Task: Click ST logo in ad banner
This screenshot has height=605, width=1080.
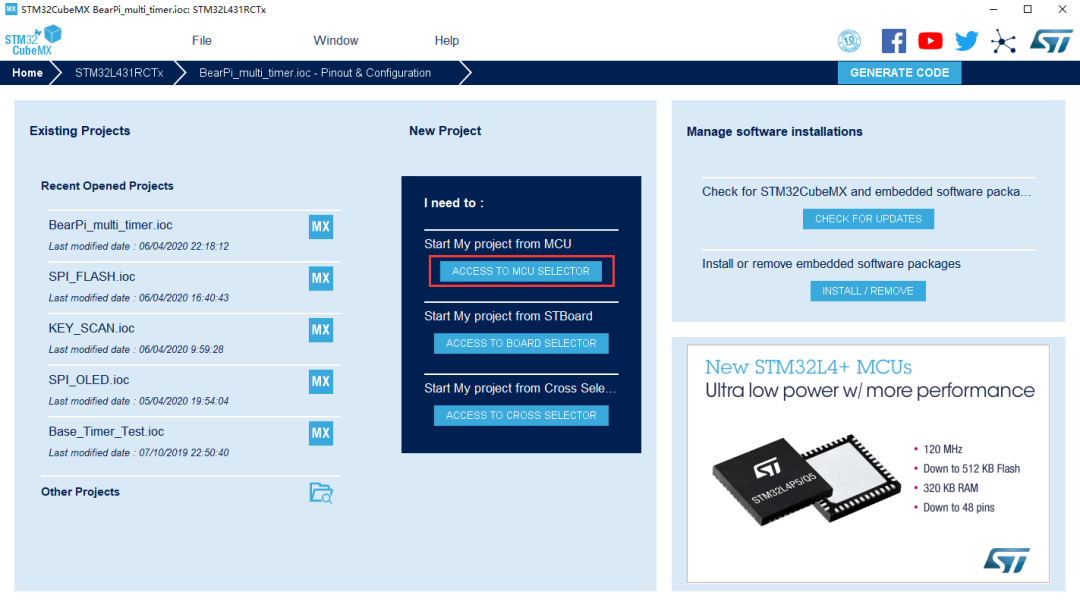Action: [x=1006, y=560]
